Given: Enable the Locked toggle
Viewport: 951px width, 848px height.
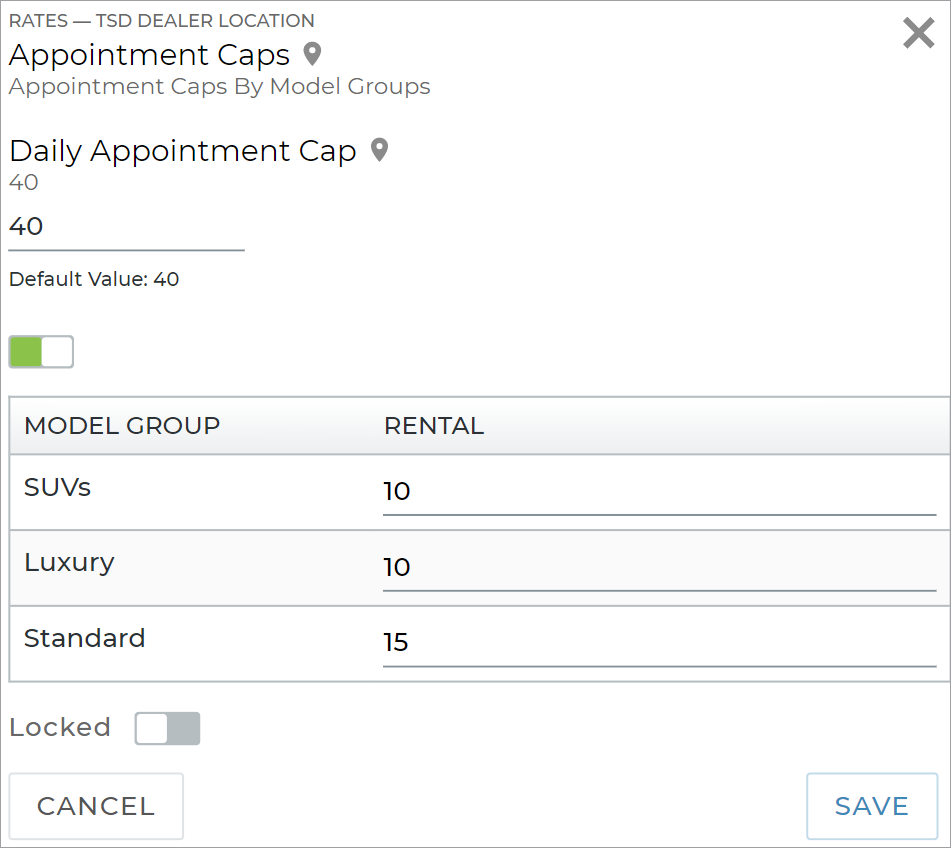Looking at the screenshot, I should coord(167,728).
